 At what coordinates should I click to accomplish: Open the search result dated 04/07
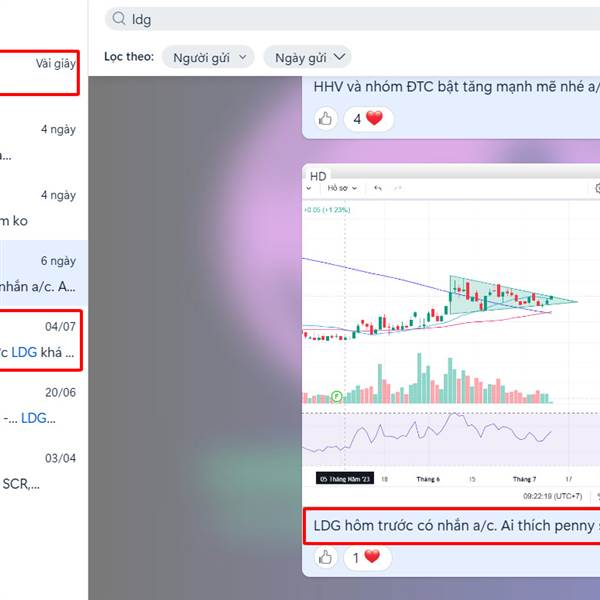40,340
